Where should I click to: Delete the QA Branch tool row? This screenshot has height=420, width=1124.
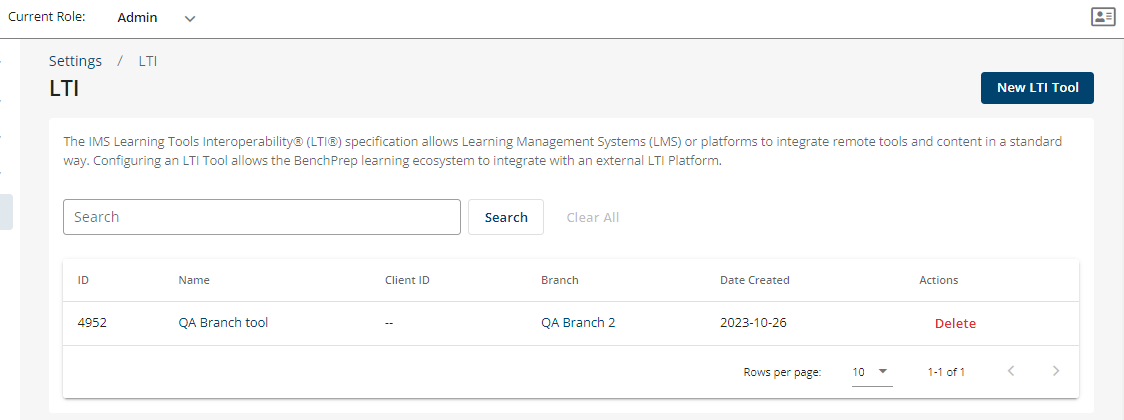coord(955,323)
